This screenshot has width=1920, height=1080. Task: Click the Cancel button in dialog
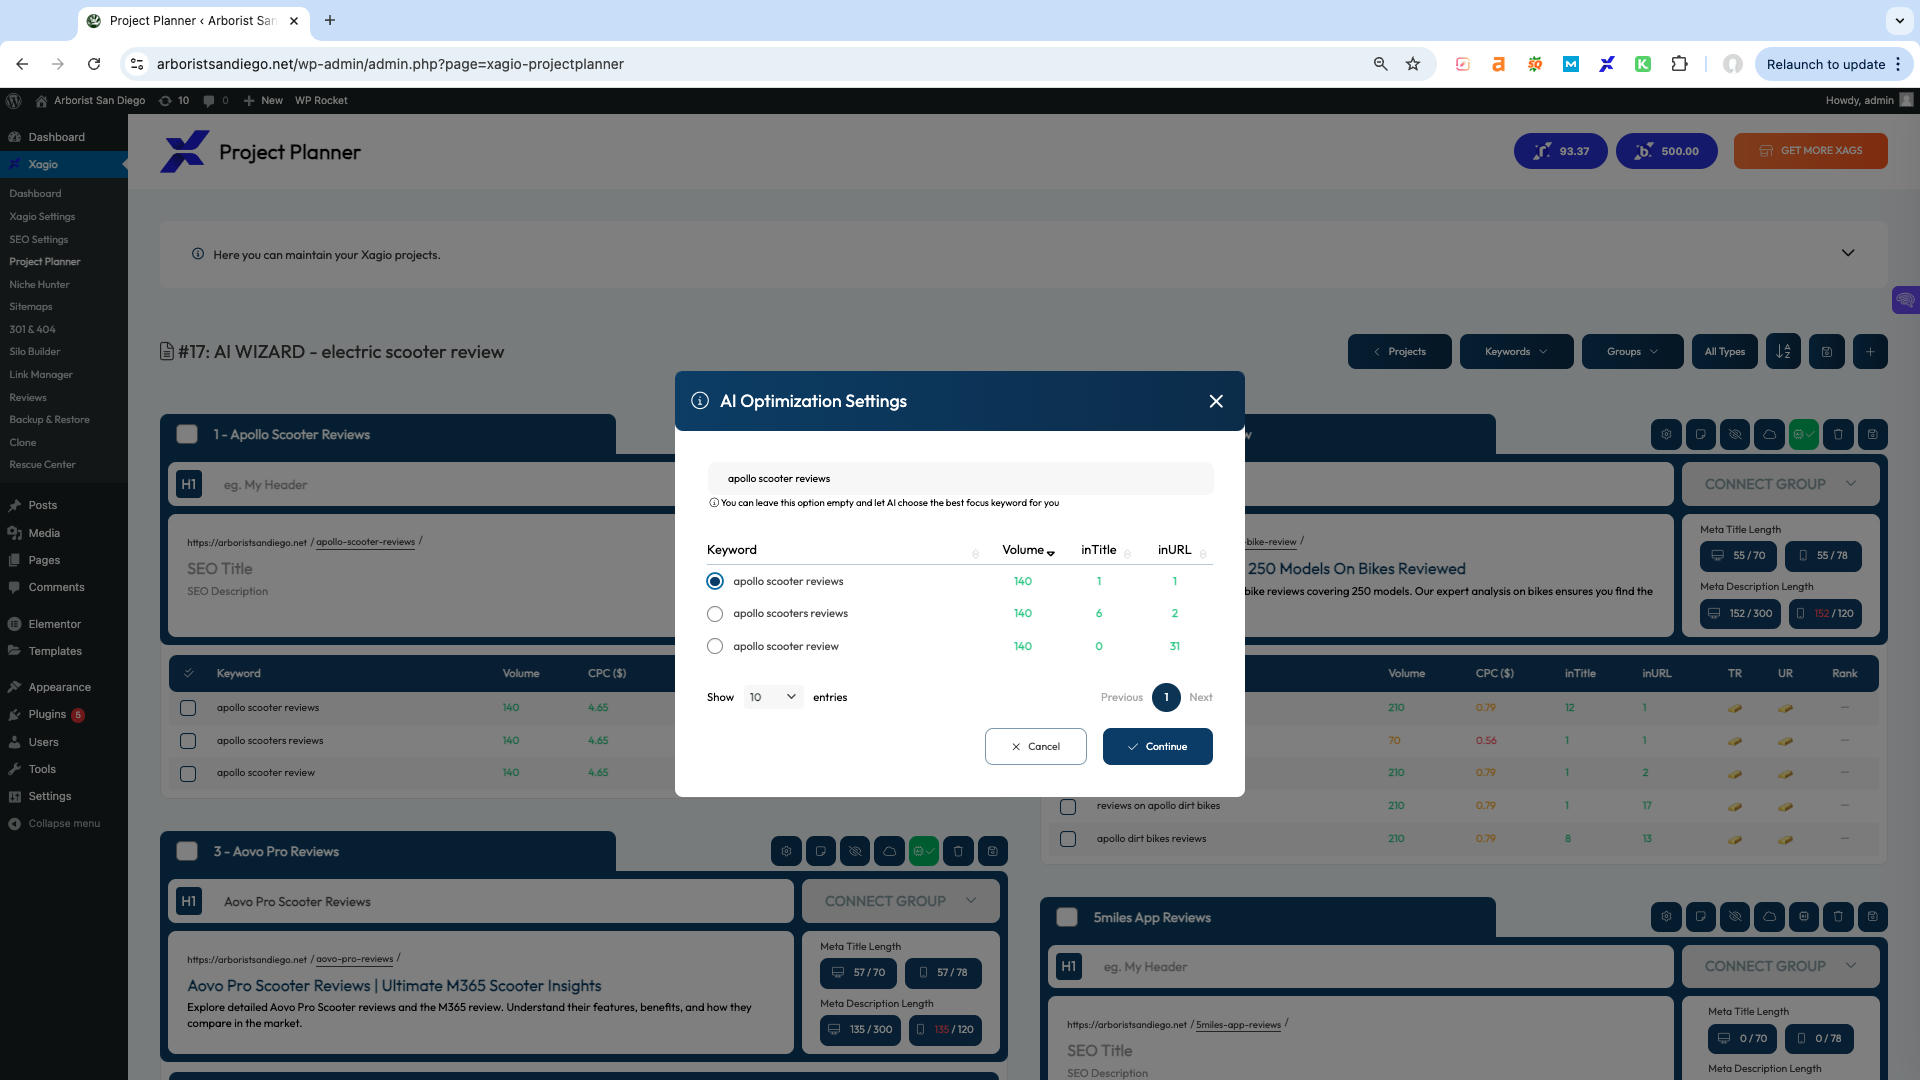coord(1035,746)
